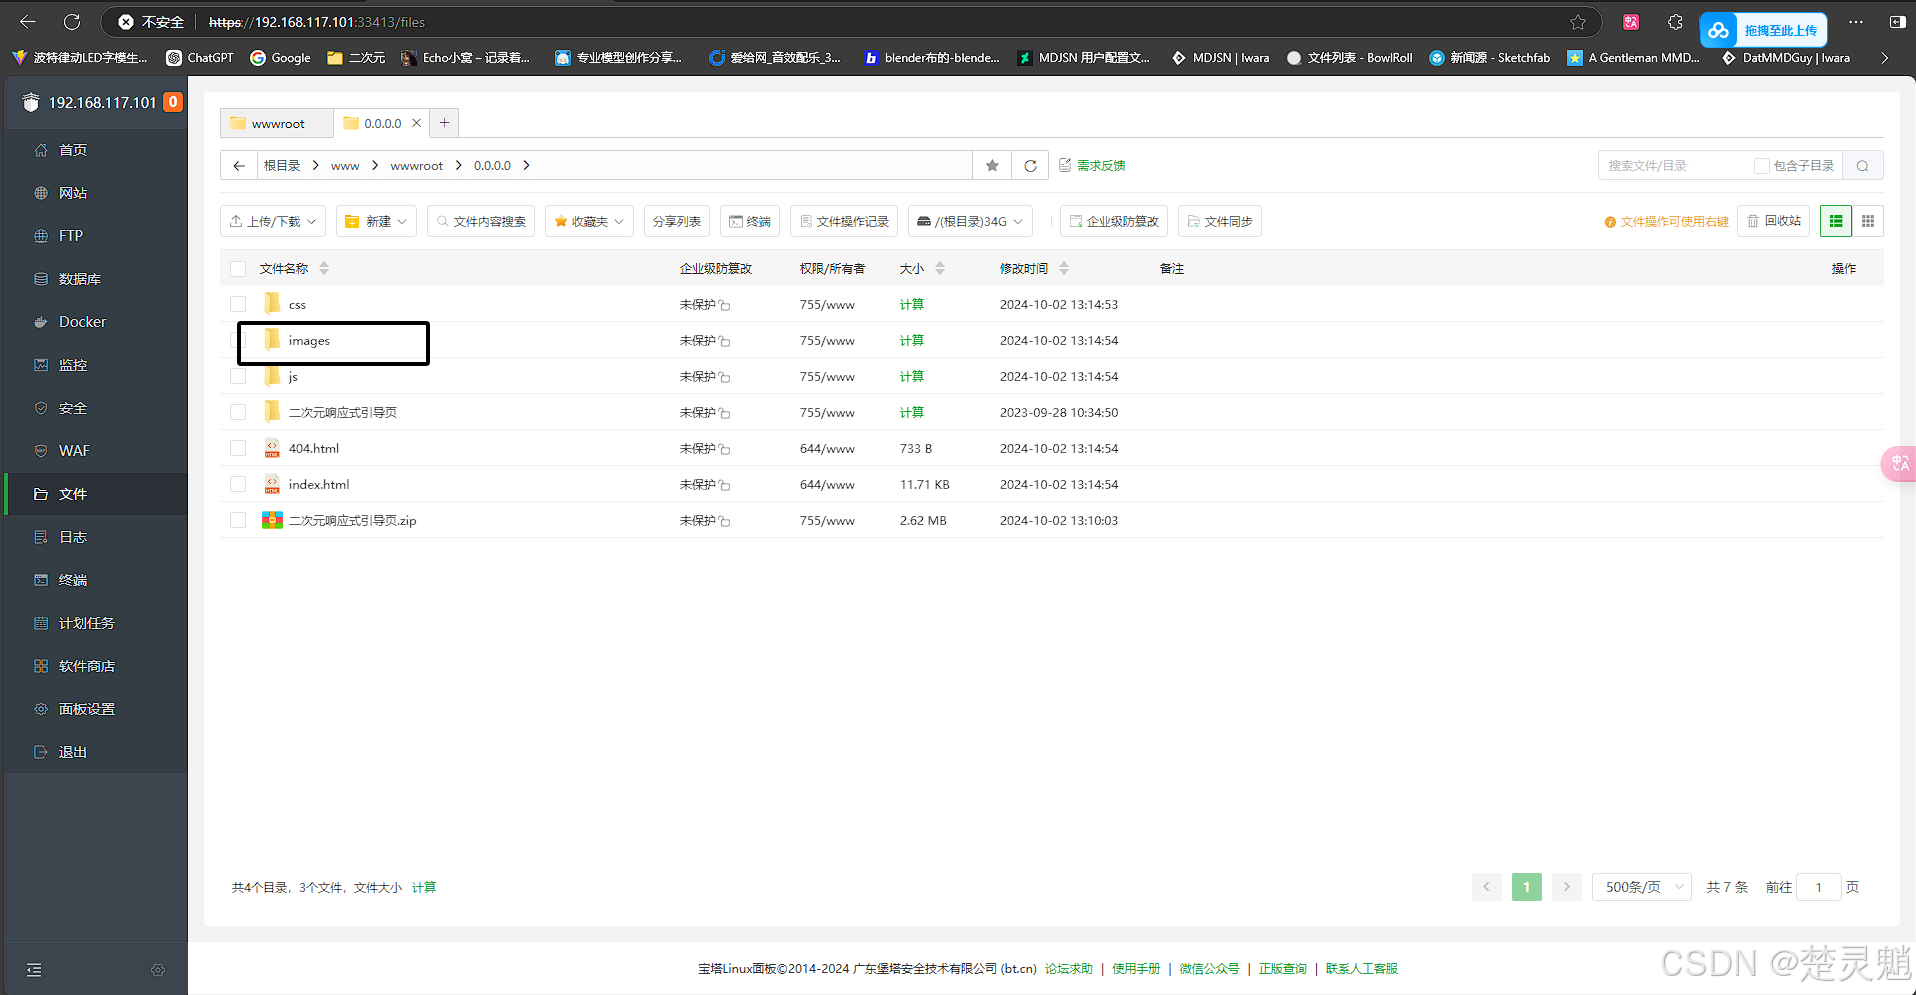Collapse sidebar with bottom menu icon
The height and width of the screenshot is (995, 1916).
point(34,970)
